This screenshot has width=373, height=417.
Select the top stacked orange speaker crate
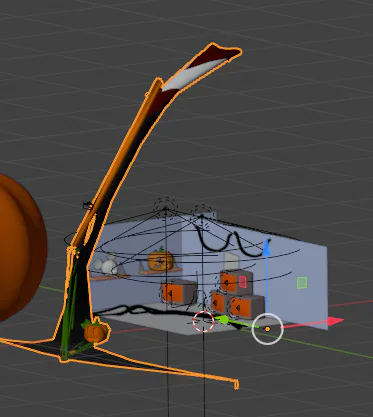[x=236, y=282]
